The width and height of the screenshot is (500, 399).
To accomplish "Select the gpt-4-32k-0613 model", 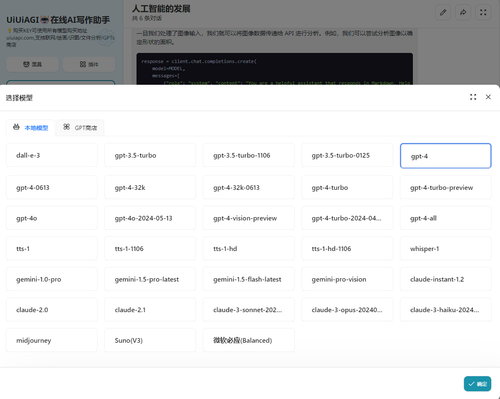I will (x=249, y=187).
